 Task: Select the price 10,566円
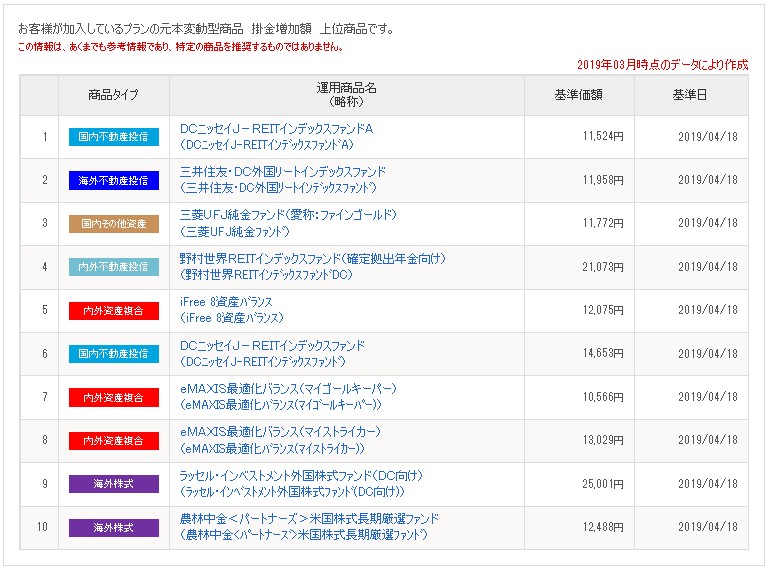pos(603,397)
